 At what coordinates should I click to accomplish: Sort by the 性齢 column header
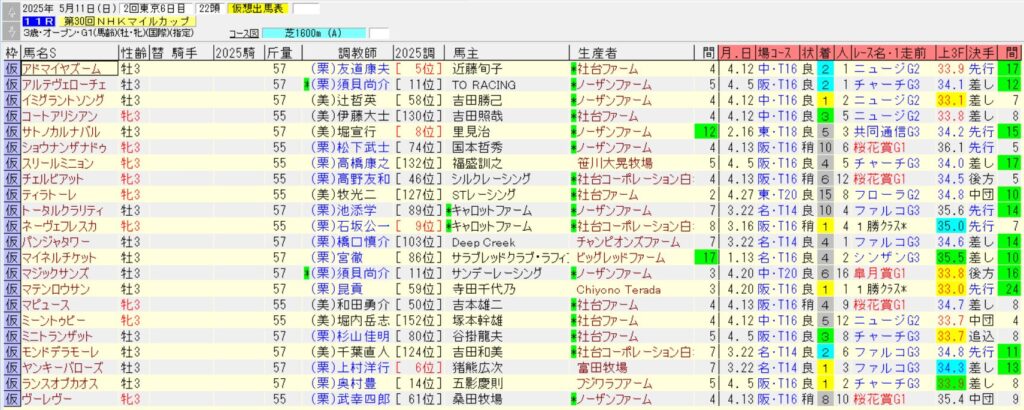(135, 54)
